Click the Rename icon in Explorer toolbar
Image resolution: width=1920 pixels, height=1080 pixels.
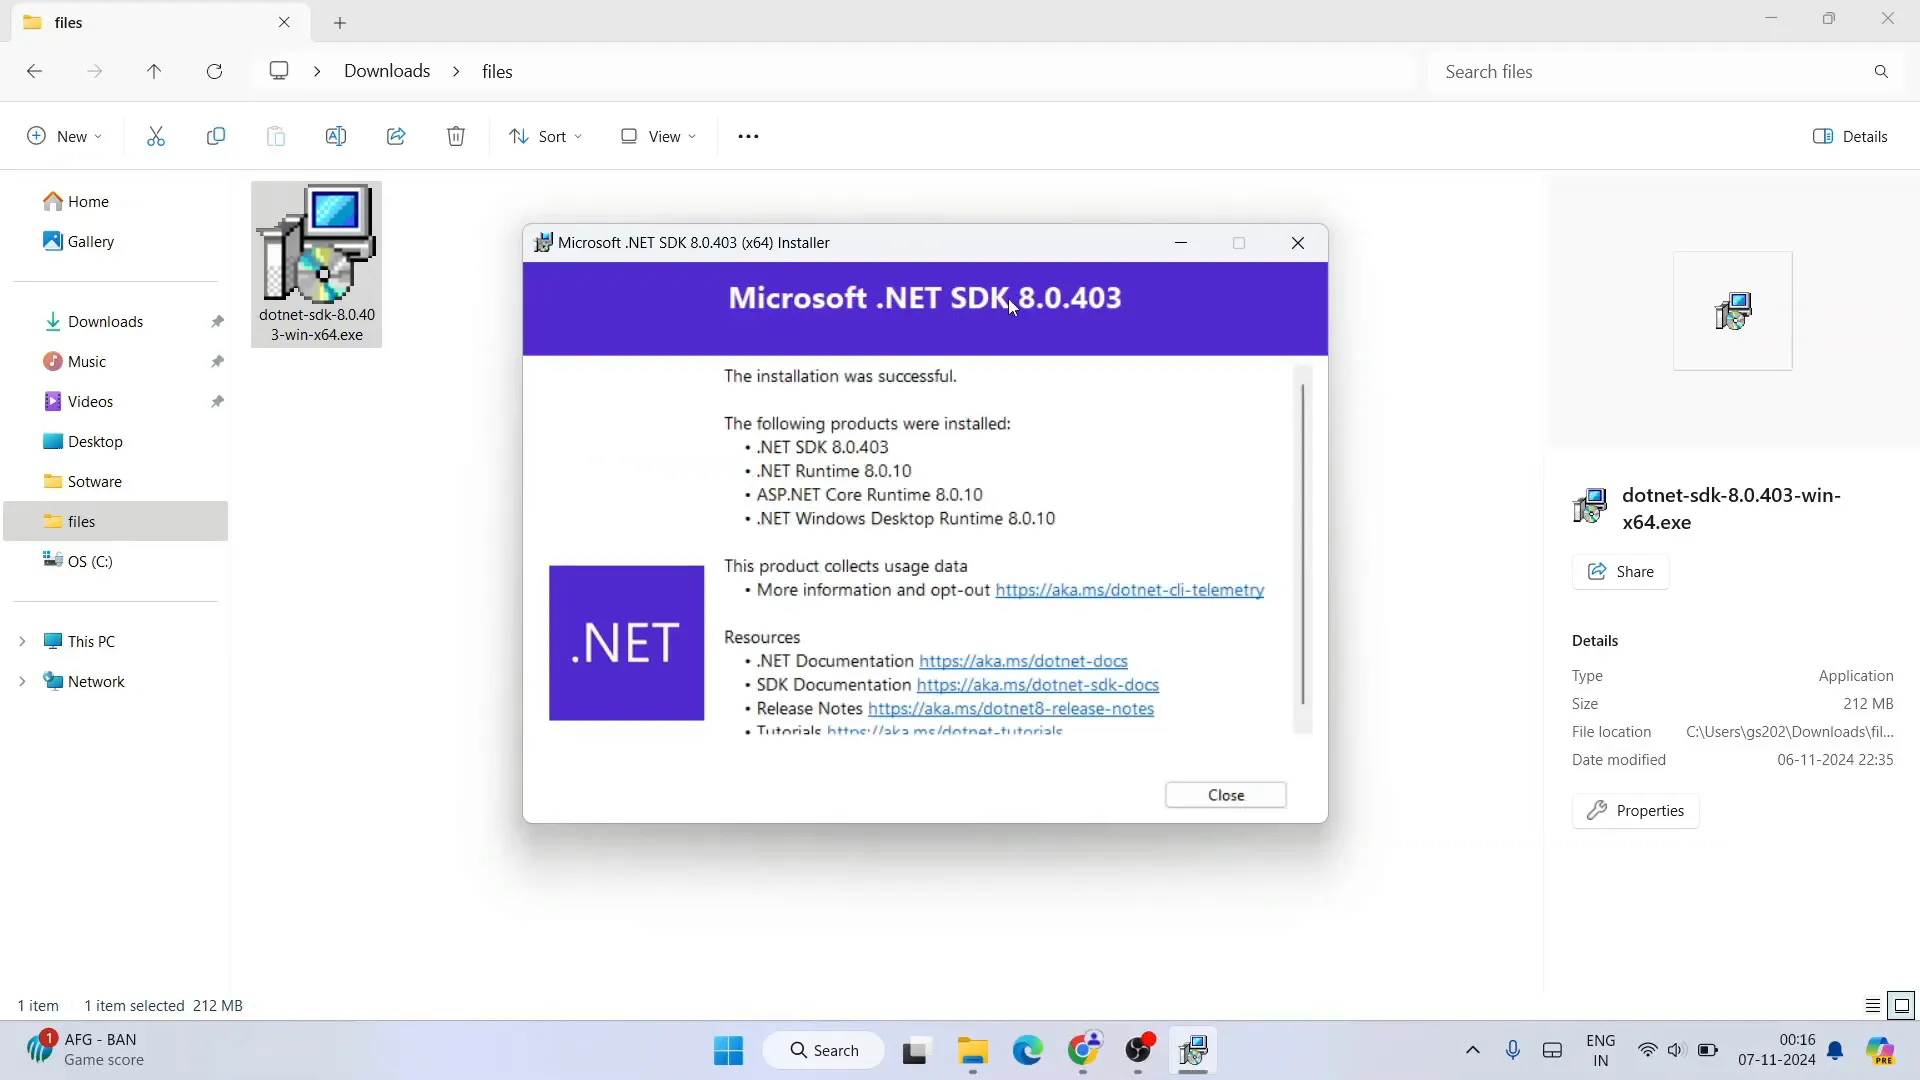coord(336,136)
